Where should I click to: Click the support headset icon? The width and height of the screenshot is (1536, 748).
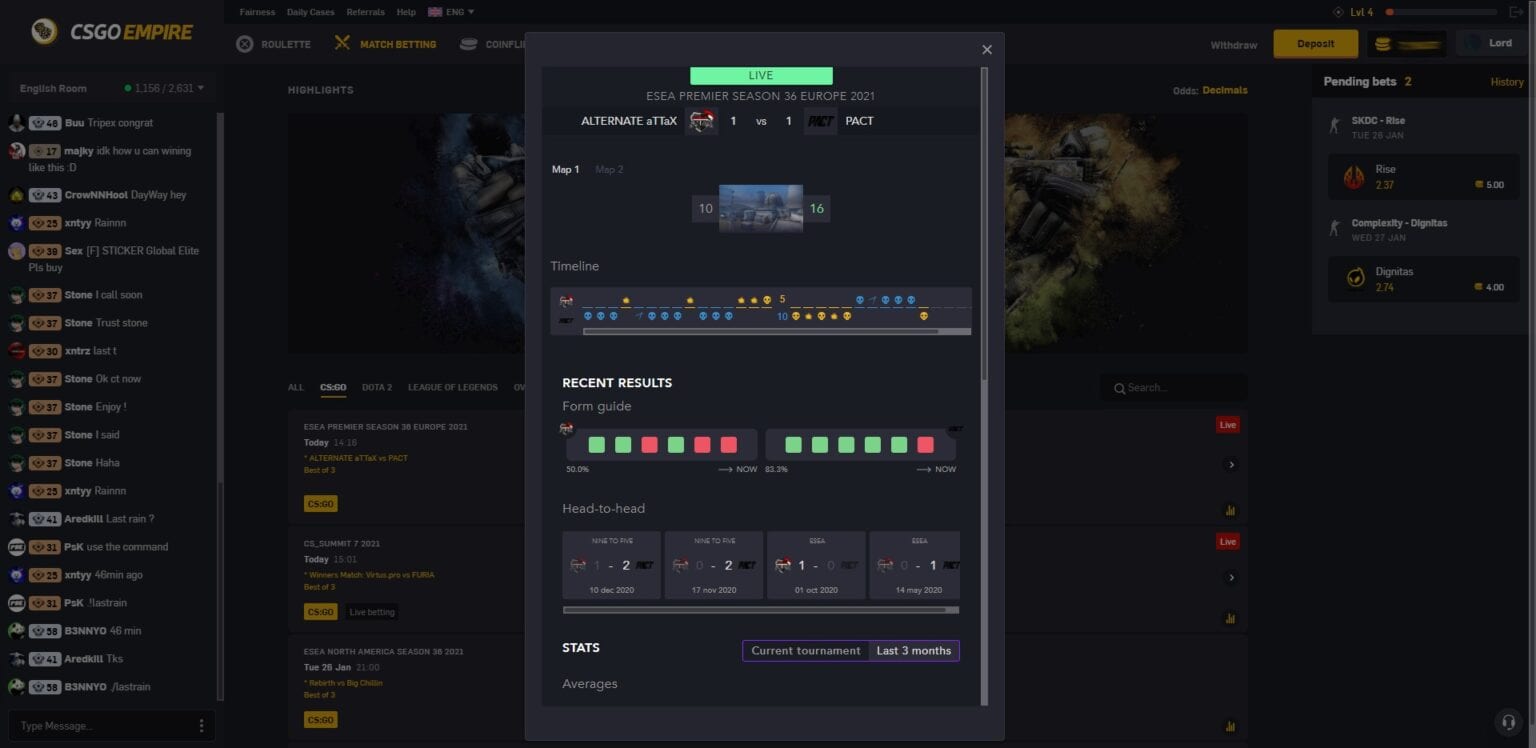1508,722
